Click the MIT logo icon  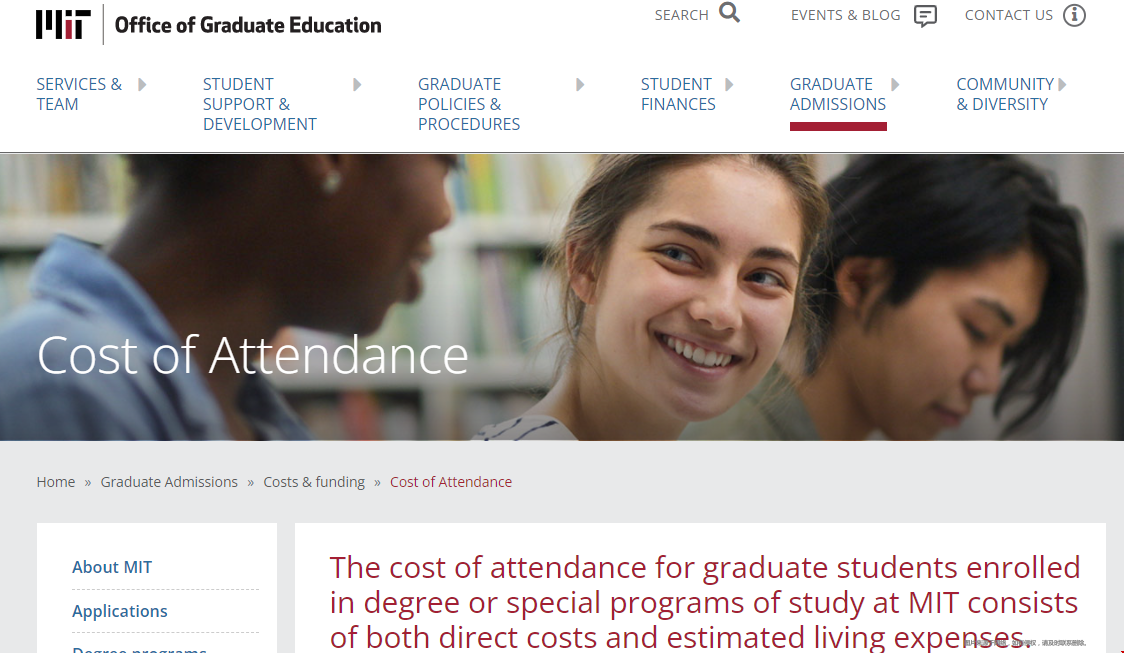tap(63, 24)
